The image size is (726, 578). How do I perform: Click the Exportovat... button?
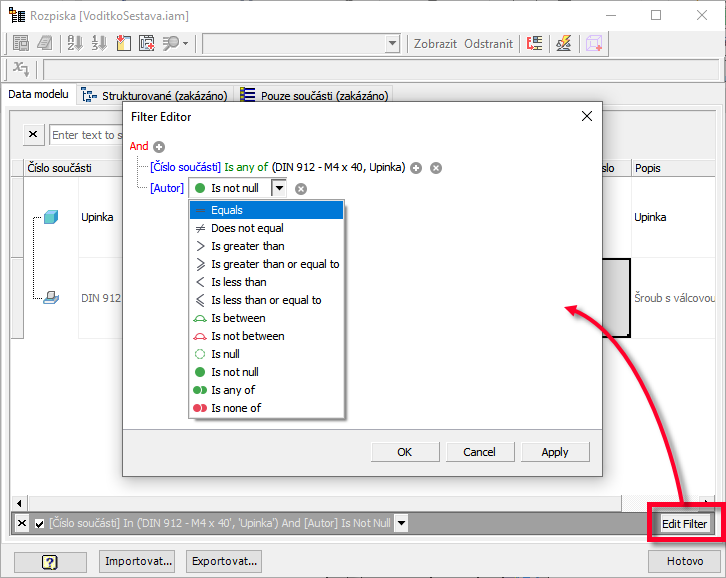[225, 561]
